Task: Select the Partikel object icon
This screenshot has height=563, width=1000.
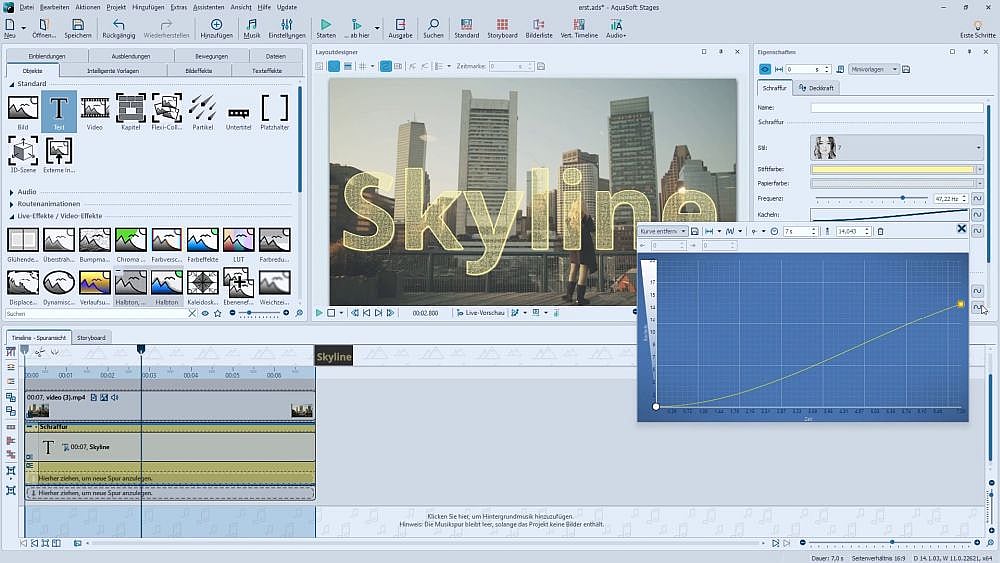Action: (202, 108)
